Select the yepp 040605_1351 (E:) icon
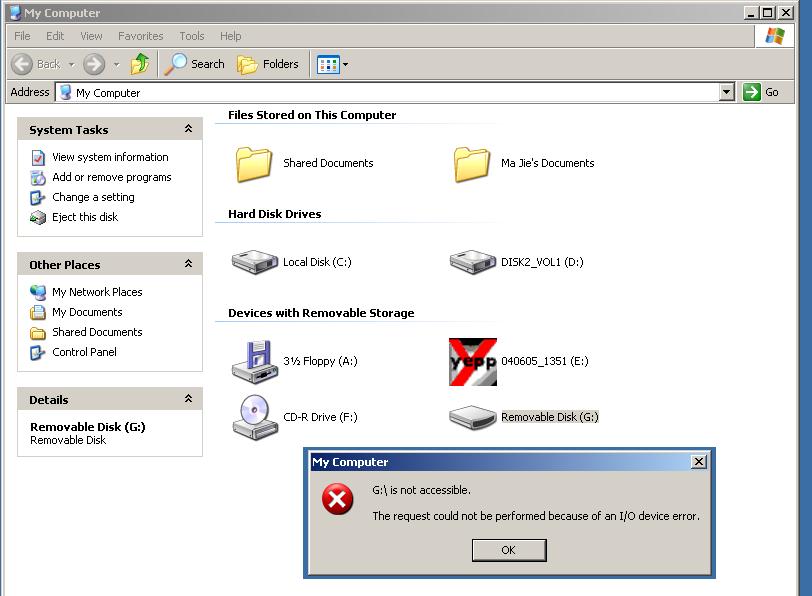The width and height of the screenshot is (812, 596). tap(473, 362)
